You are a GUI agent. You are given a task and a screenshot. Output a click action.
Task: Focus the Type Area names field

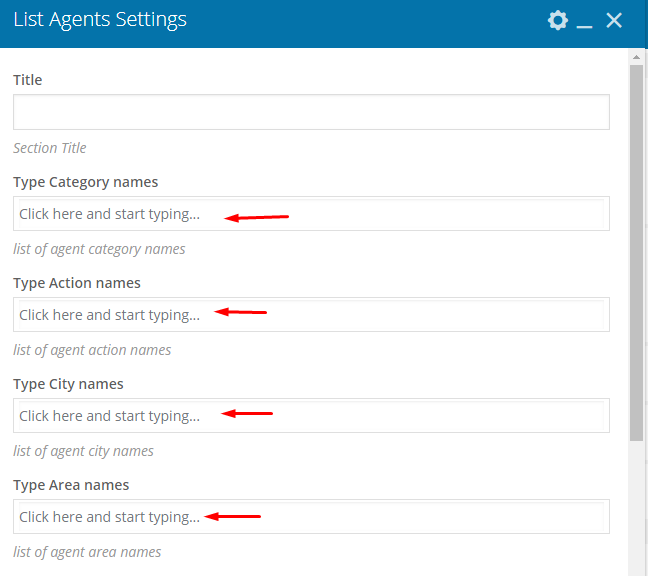click(311, 516)
